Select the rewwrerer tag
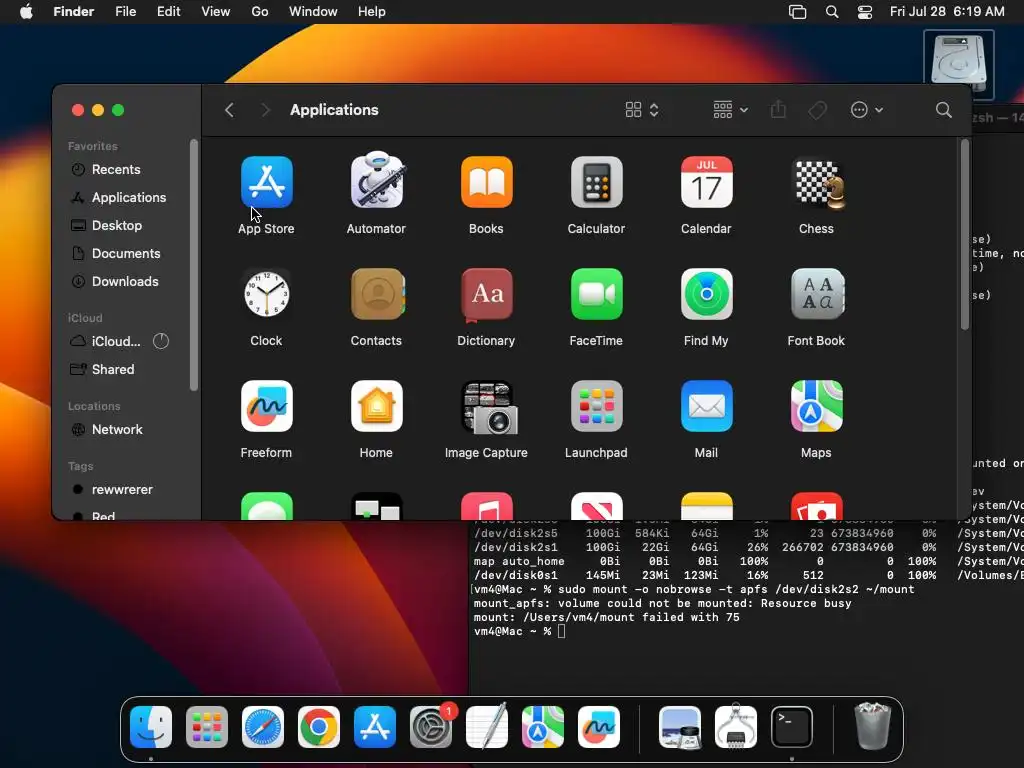1024x768 pixels. pos(124,489)
